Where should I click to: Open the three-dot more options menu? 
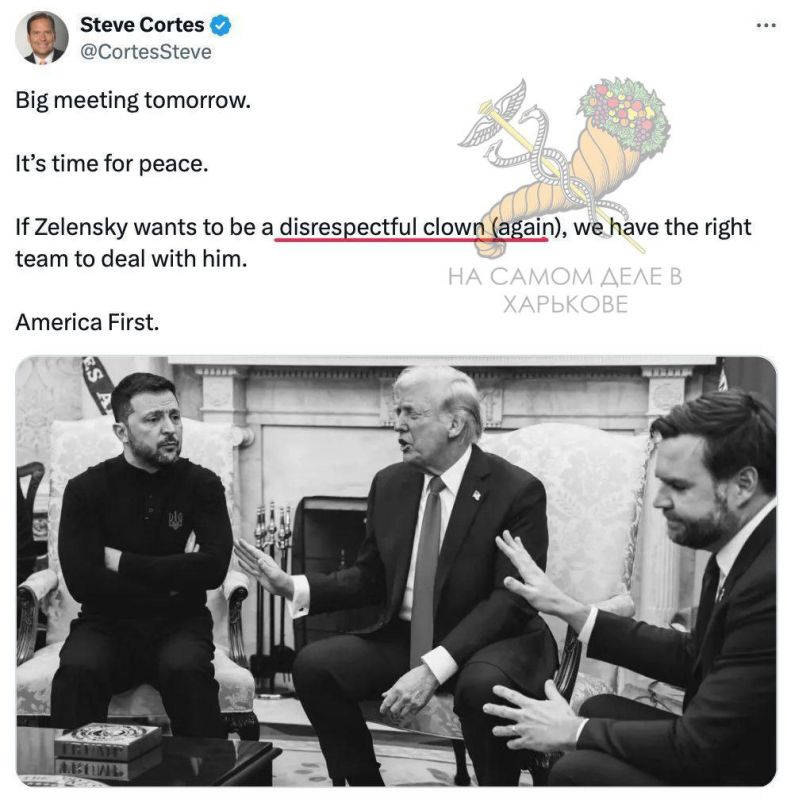[766, 25]
